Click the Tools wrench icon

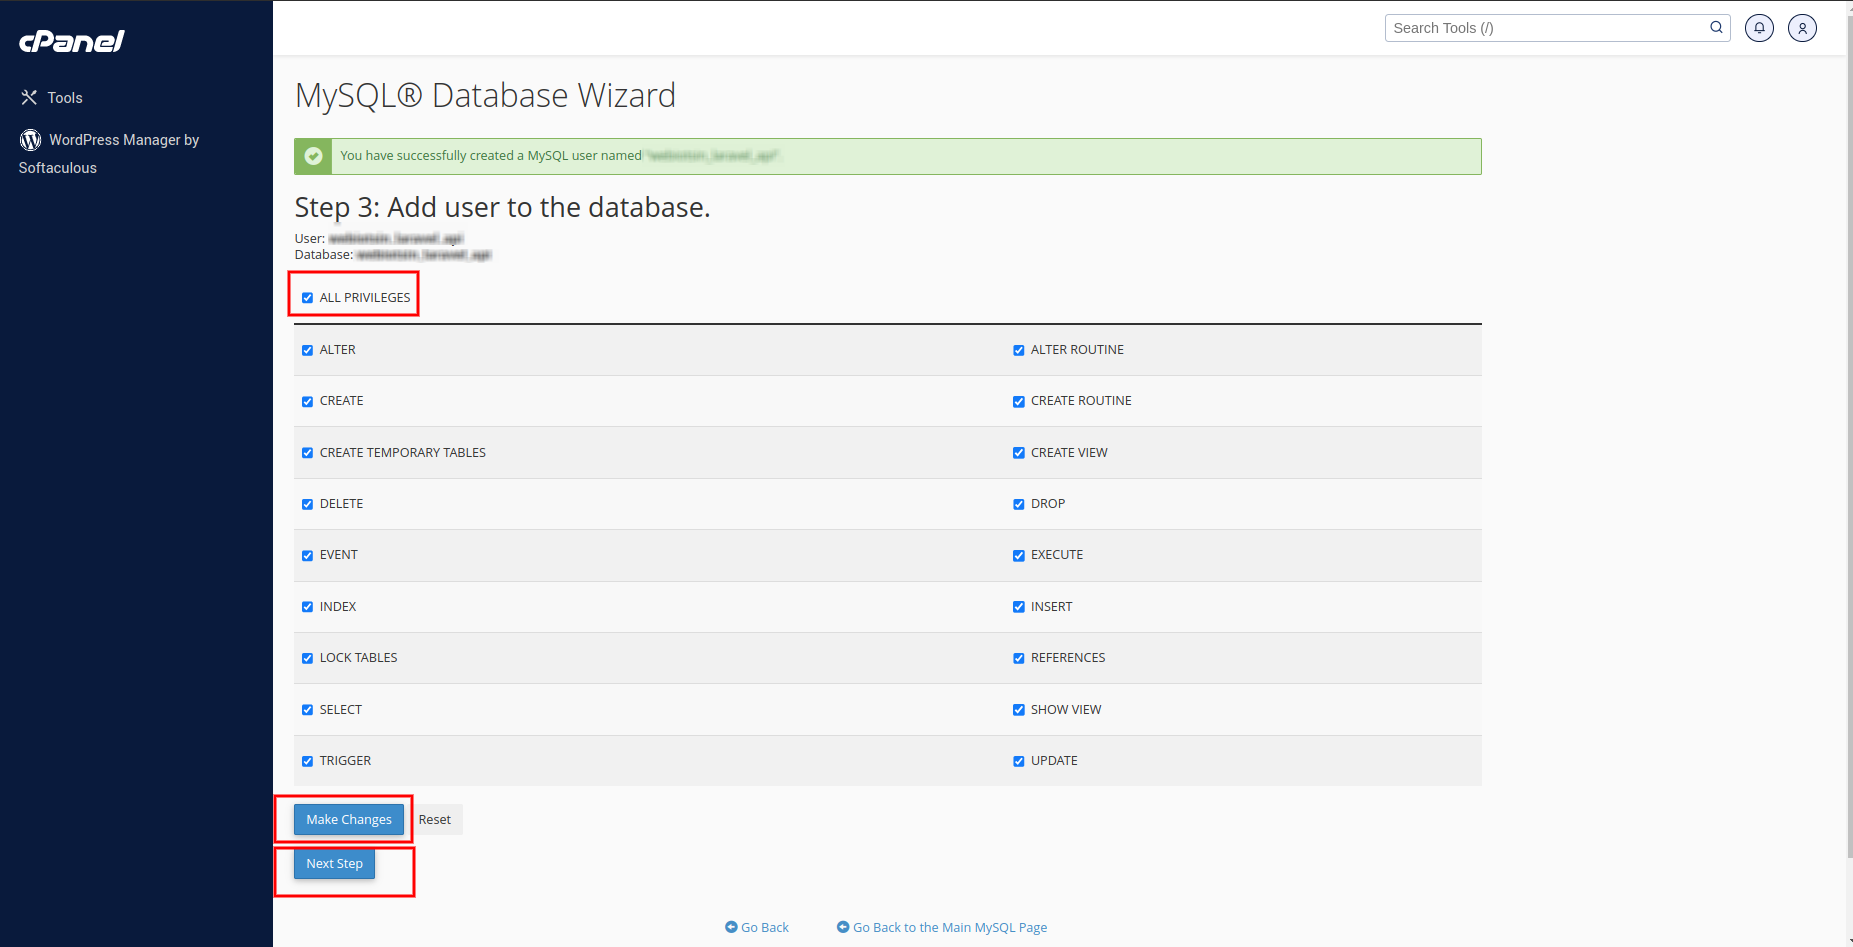click(x=29, y=98)
